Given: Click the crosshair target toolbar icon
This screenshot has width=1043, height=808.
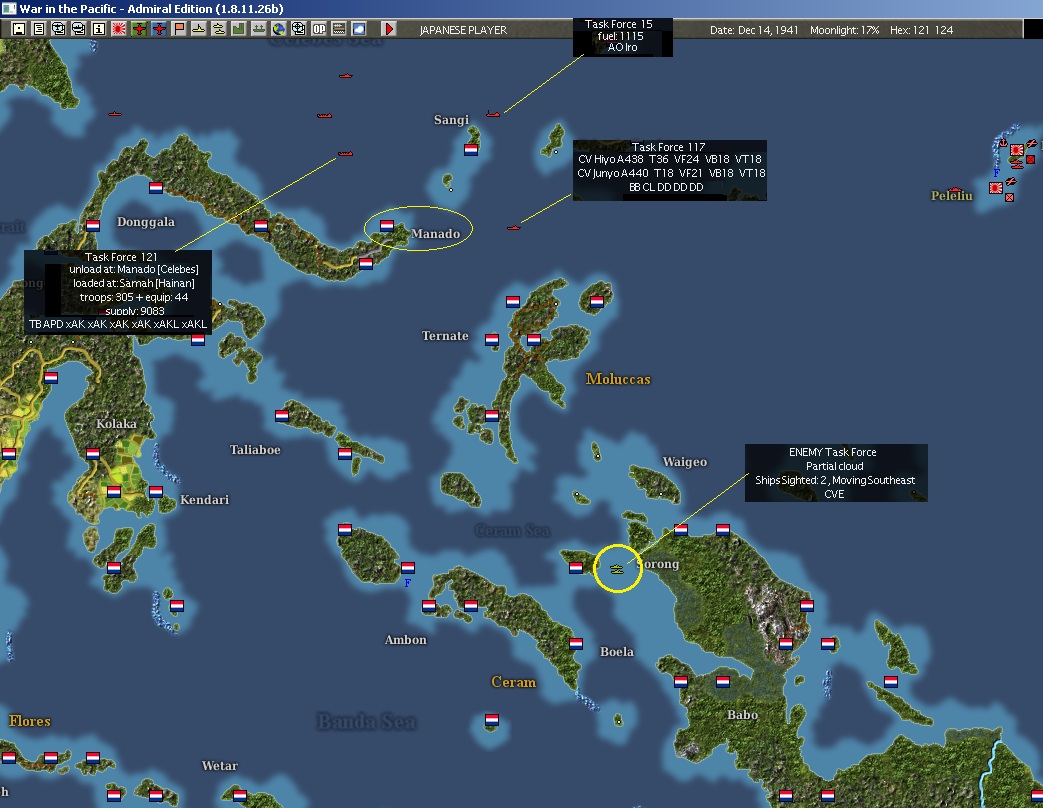Looking at the screenshot, I should pos(299,29).
